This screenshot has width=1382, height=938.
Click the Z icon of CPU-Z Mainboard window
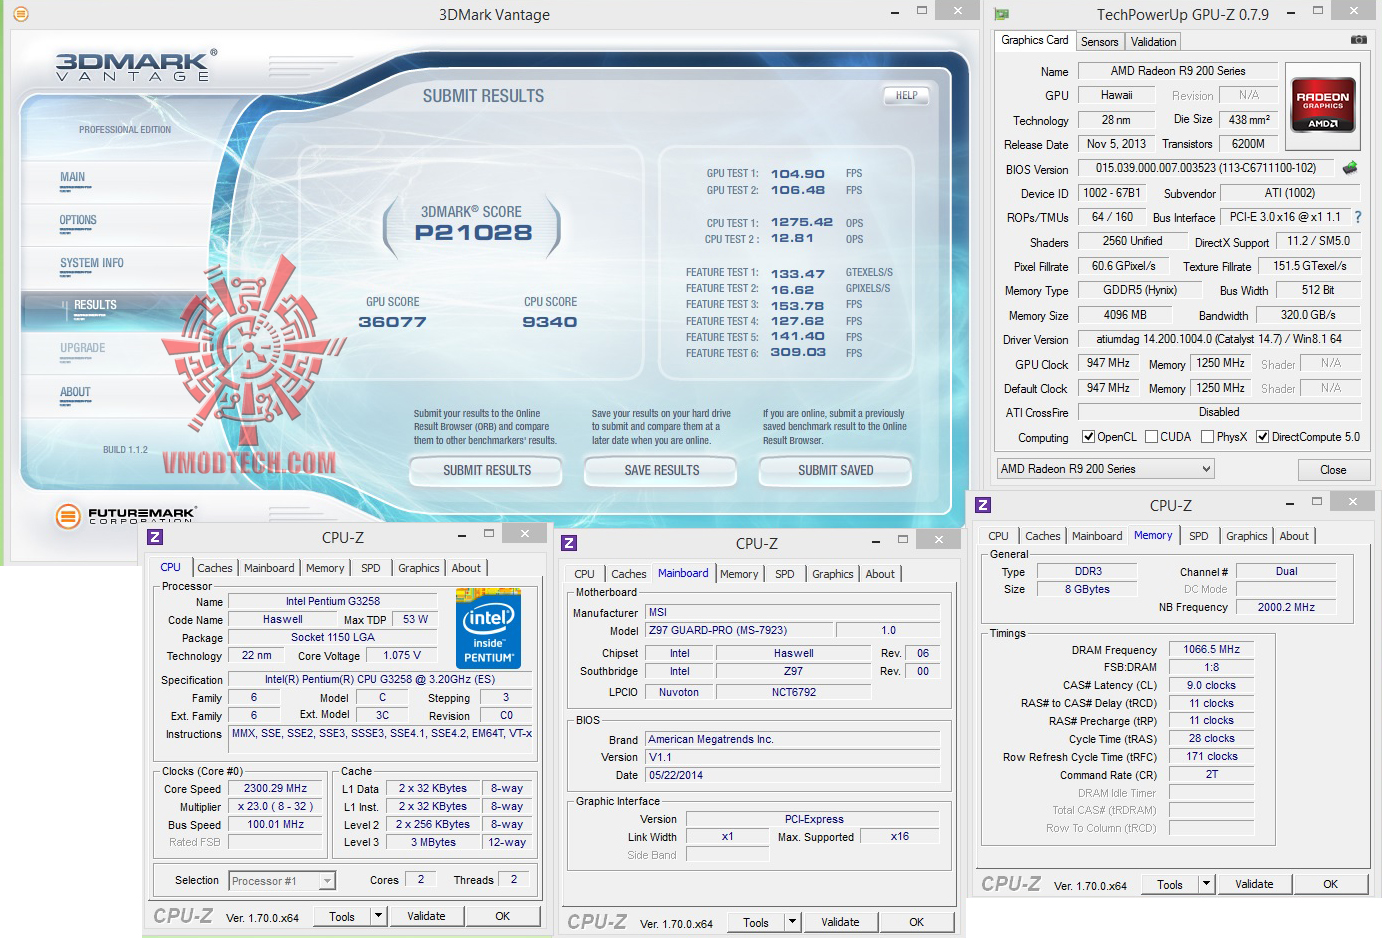569,543
